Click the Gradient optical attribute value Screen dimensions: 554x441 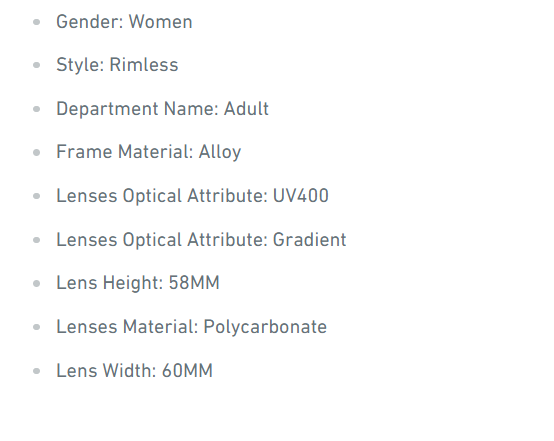click(310, 240)
